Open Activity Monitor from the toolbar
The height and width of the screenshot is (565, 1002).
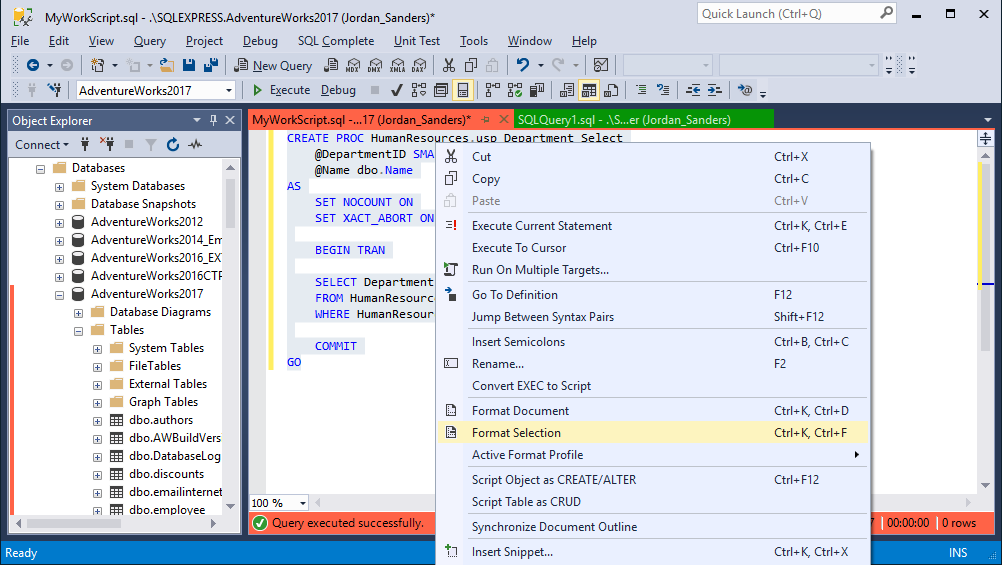(x=601, y=65)
